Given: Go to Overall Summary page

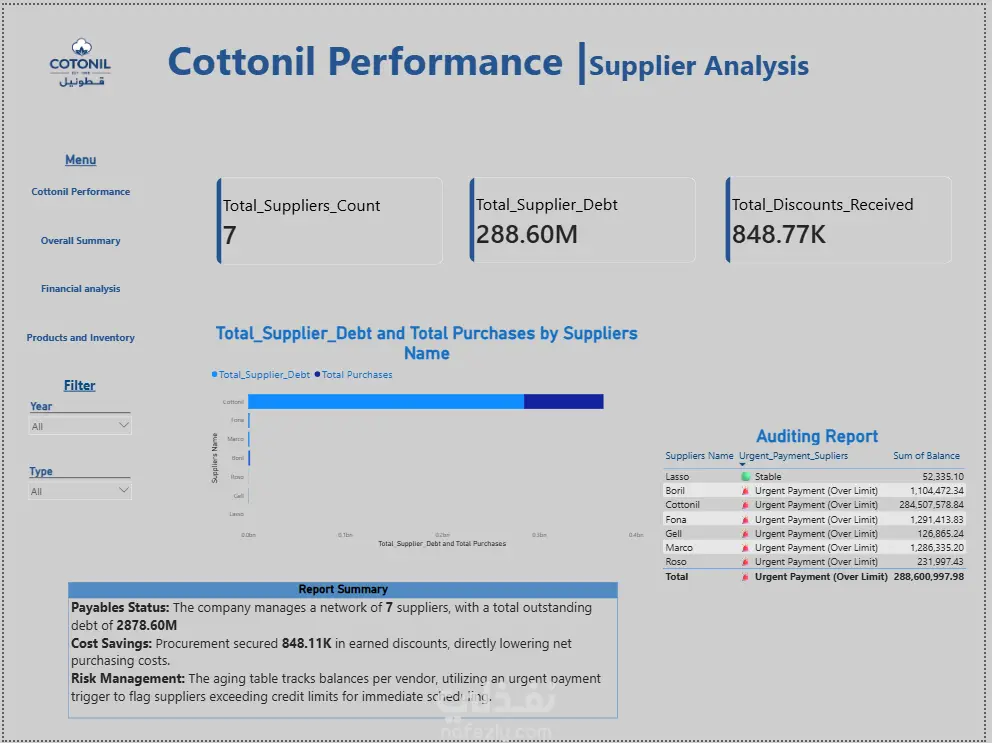Looking at the screenshot, I should (x=80, y=240).
